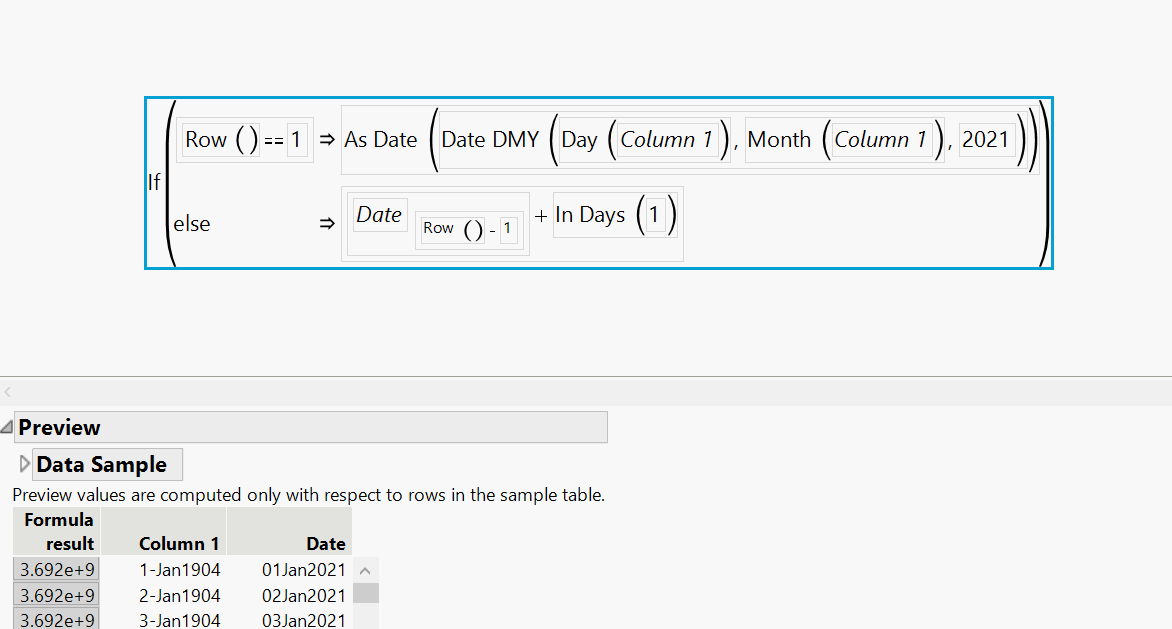
Task: Select Column 1 inside the Month function
Action: pyautogui.click(x=880, y=140)
